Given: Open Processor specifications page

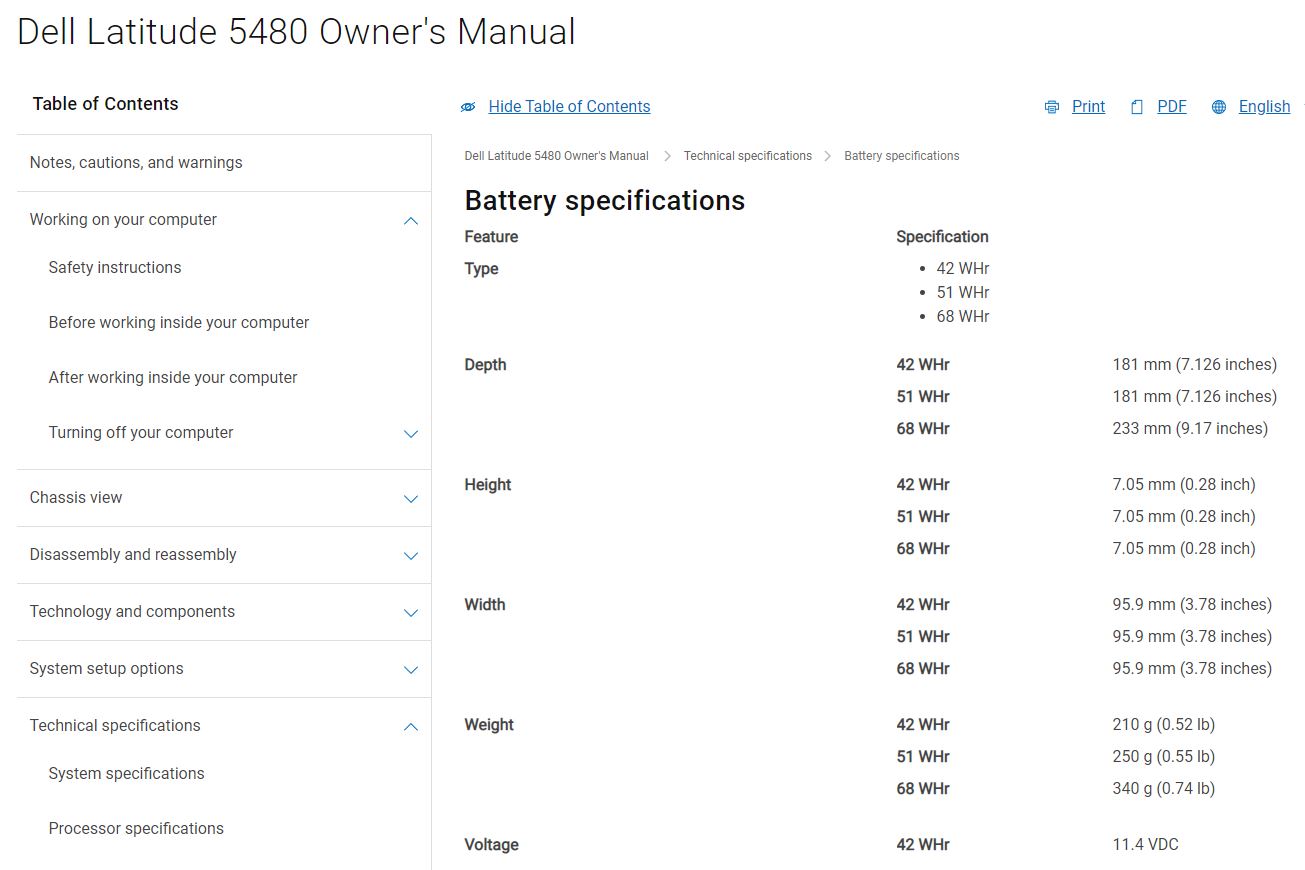Looking at the screenshot, I should pos(136,829).
